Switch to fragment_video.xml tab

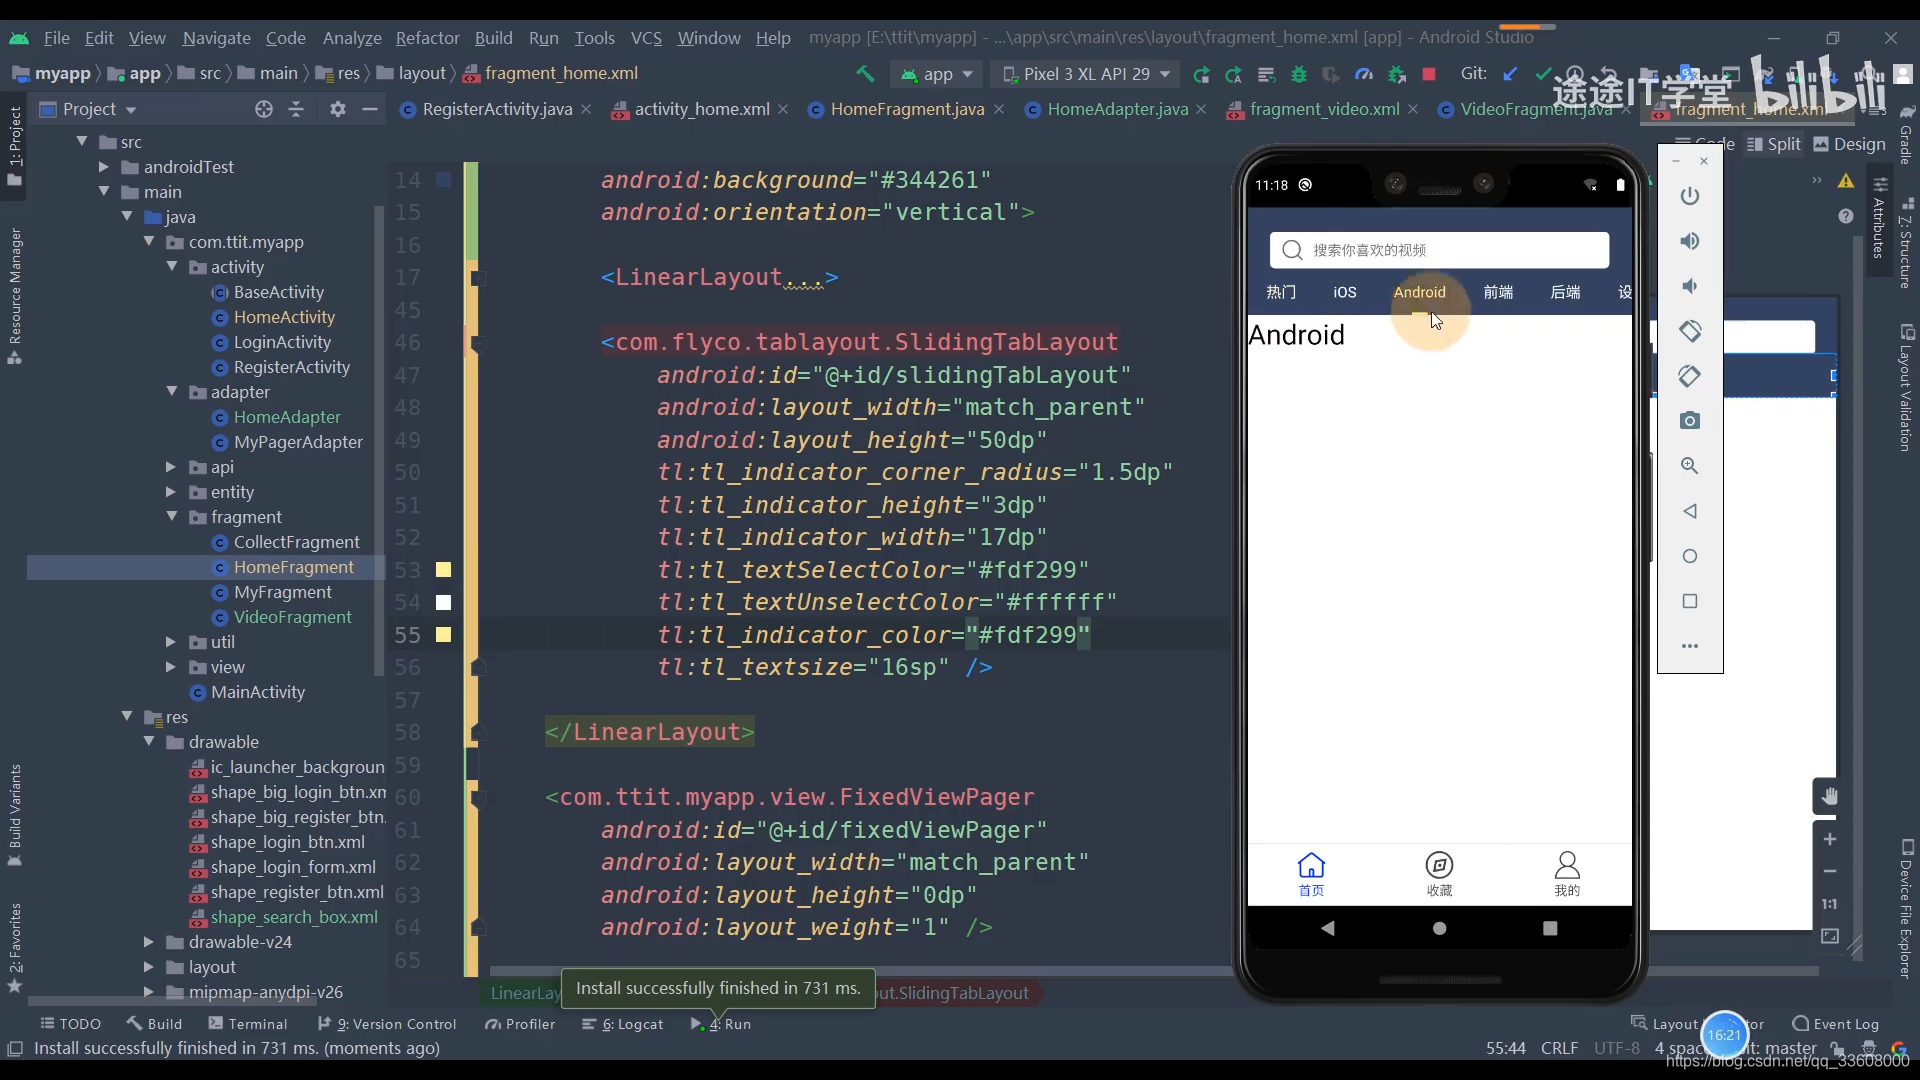pos(1324,109)
